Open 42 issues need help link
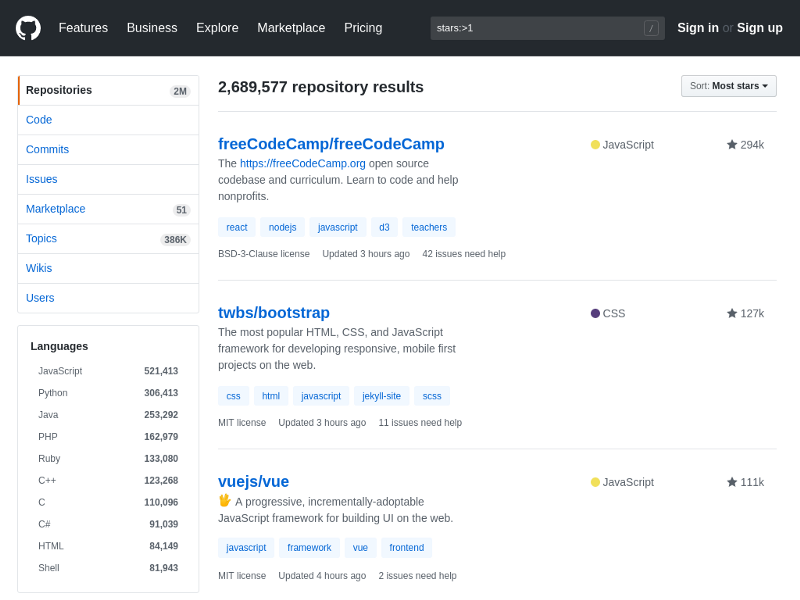This screenshot has height=600, width=800. [x=464, y=254]
